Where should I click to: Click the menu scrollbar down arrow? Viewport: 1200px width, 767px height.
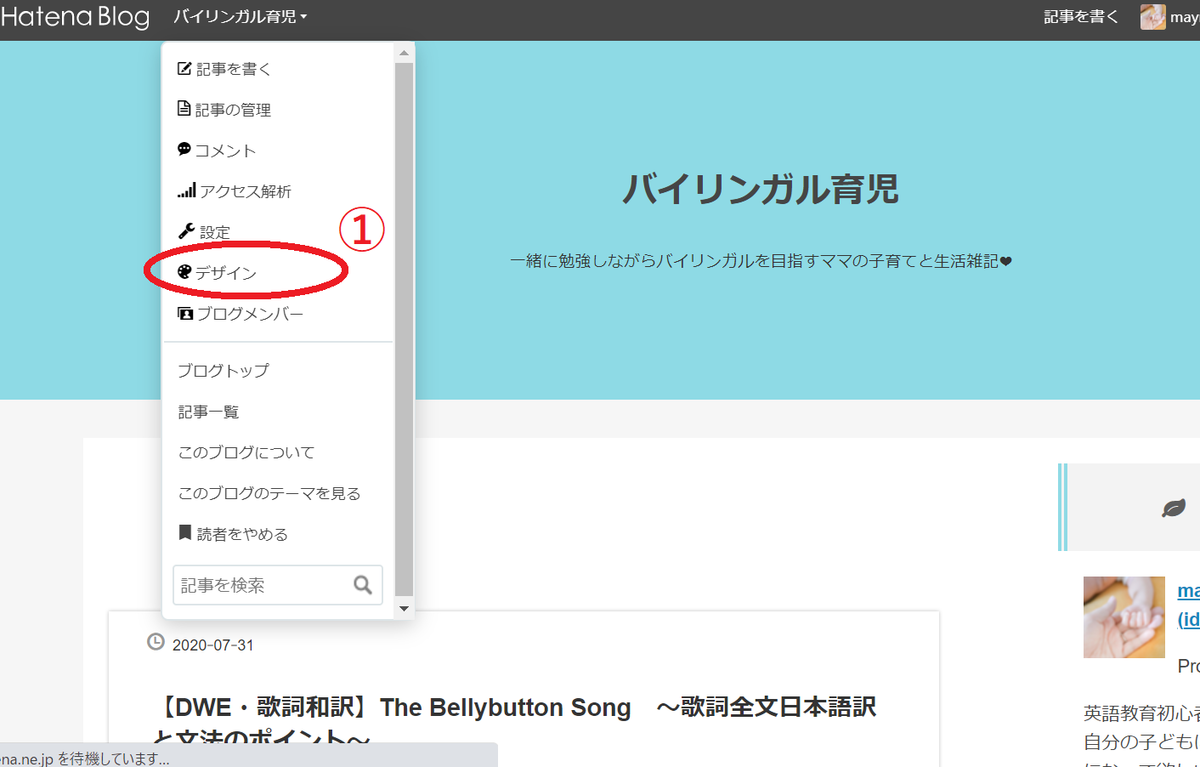coord(404,607)
